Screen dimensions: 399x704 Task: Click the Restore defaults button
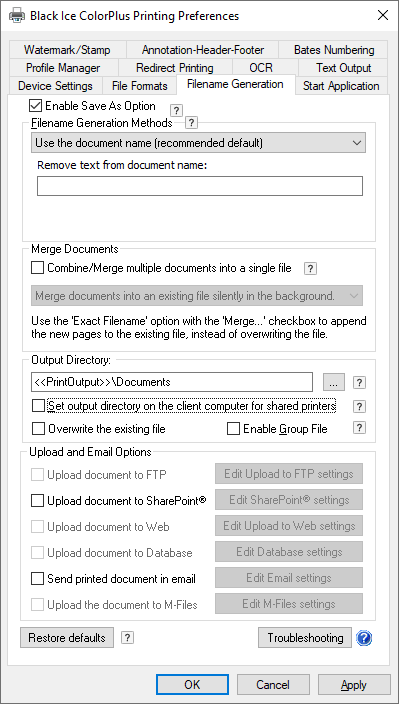coord(67,638)
